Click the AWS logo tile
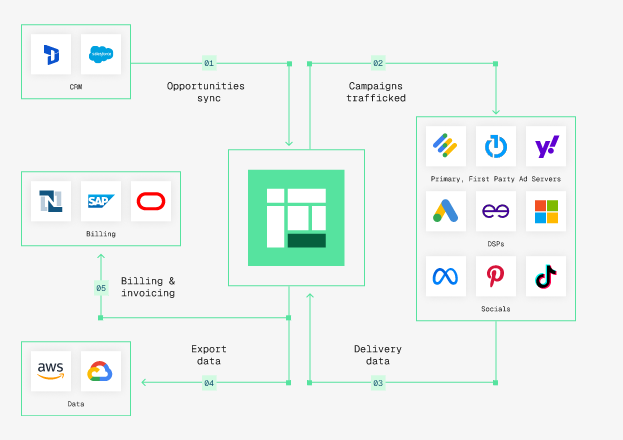 (x=51, y=371)
